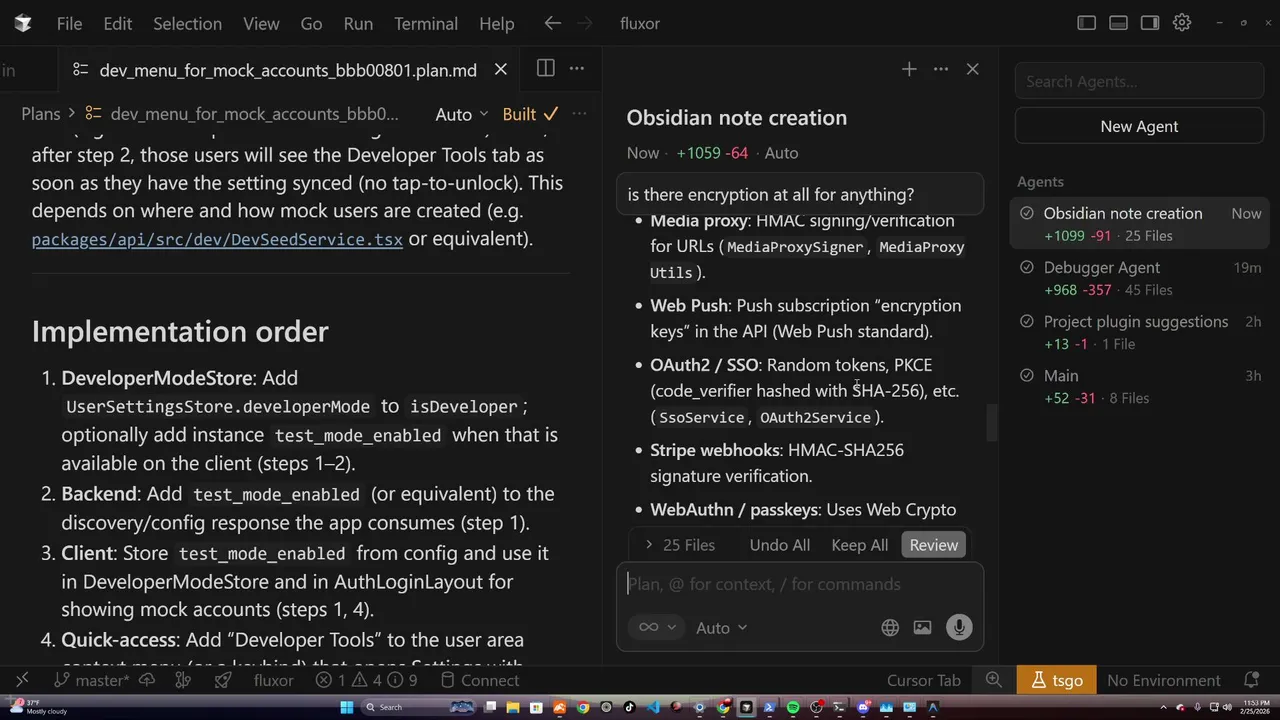Open the Selection menu
Screen dimensions: 1280x720
pyautogui.click(x=187, y=23)
